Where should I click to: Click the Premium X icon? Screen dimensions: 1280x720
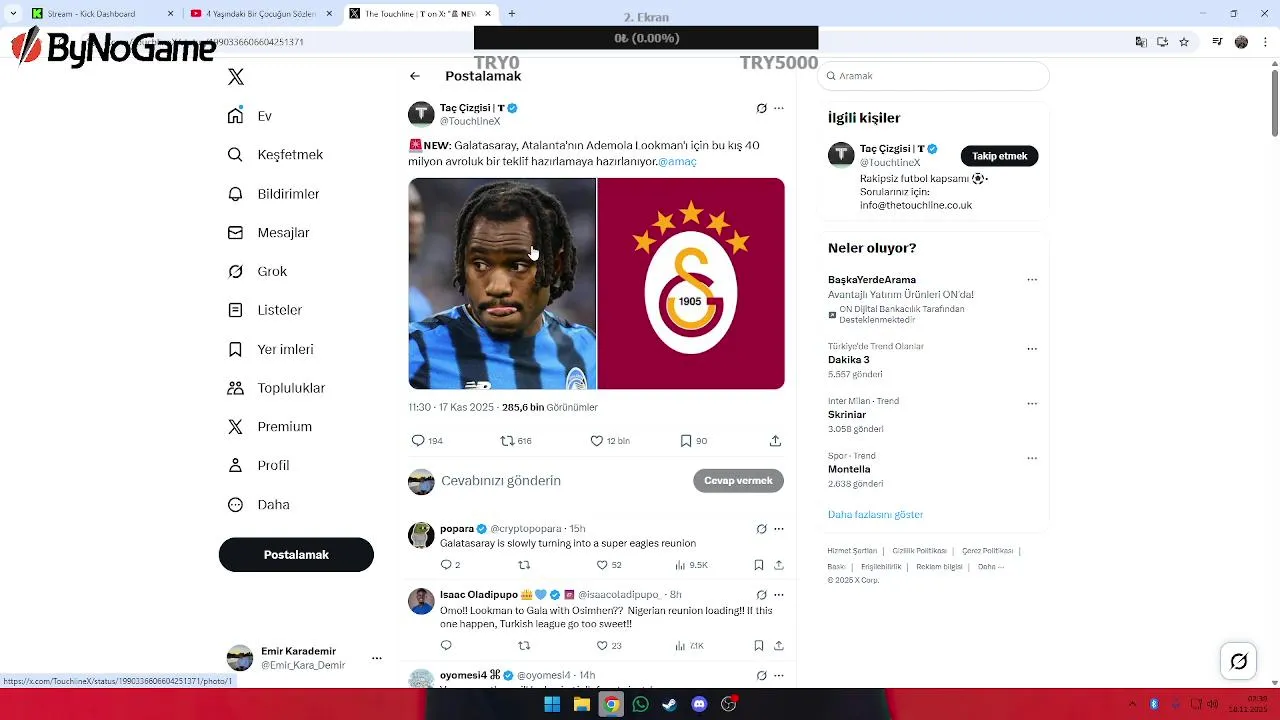click(x=236, y=427)
